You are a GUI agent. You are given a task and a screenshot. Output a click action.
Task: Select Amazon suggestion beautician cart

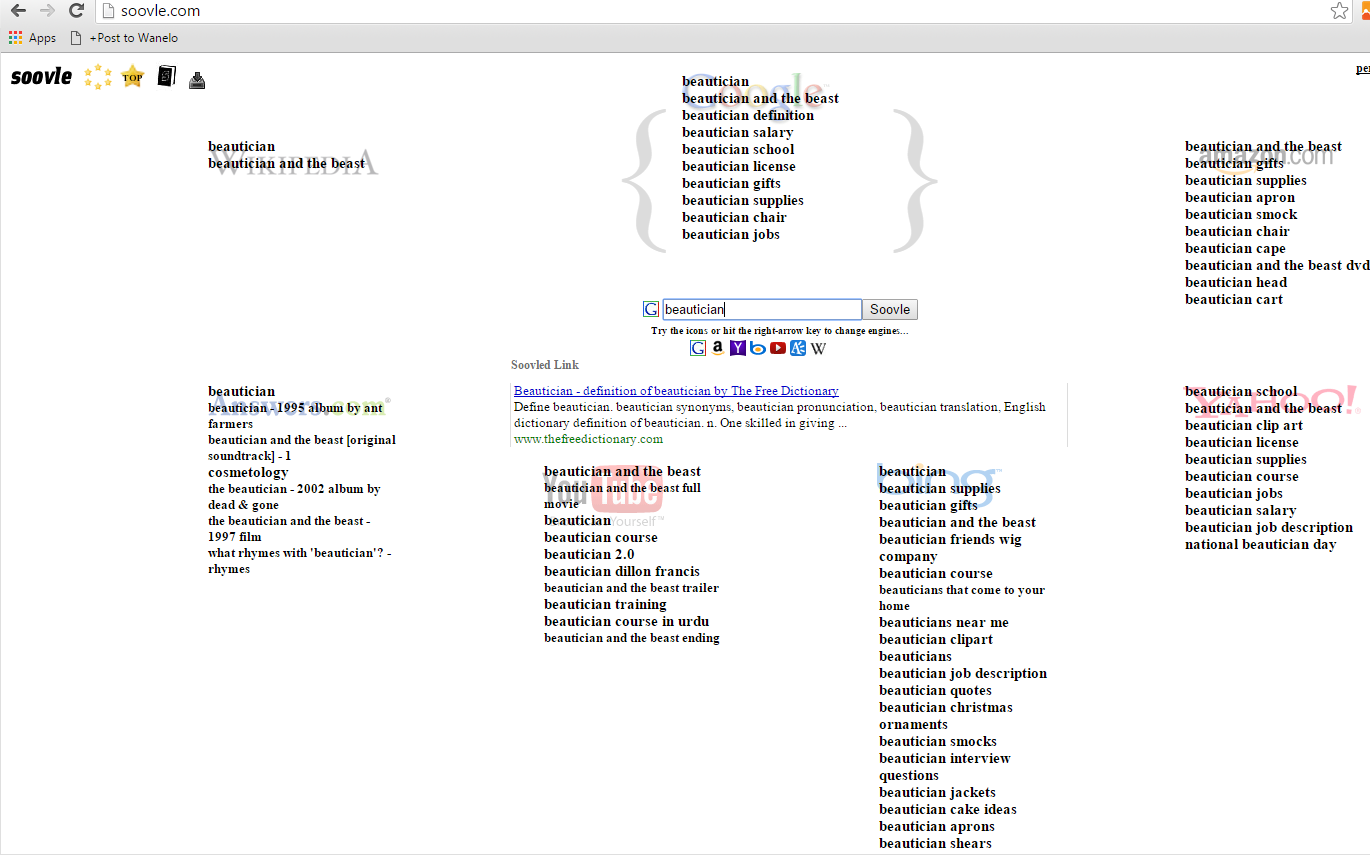point(1234,299)
